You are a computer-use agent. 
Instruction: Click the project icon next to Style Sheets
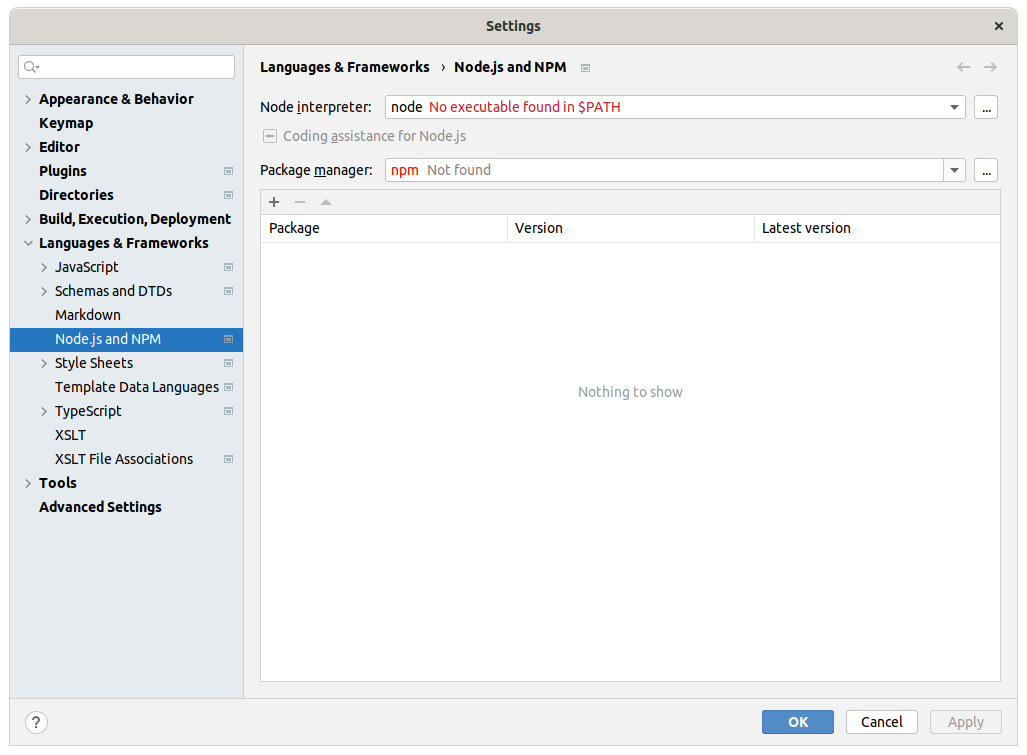[x=229, y=363]
